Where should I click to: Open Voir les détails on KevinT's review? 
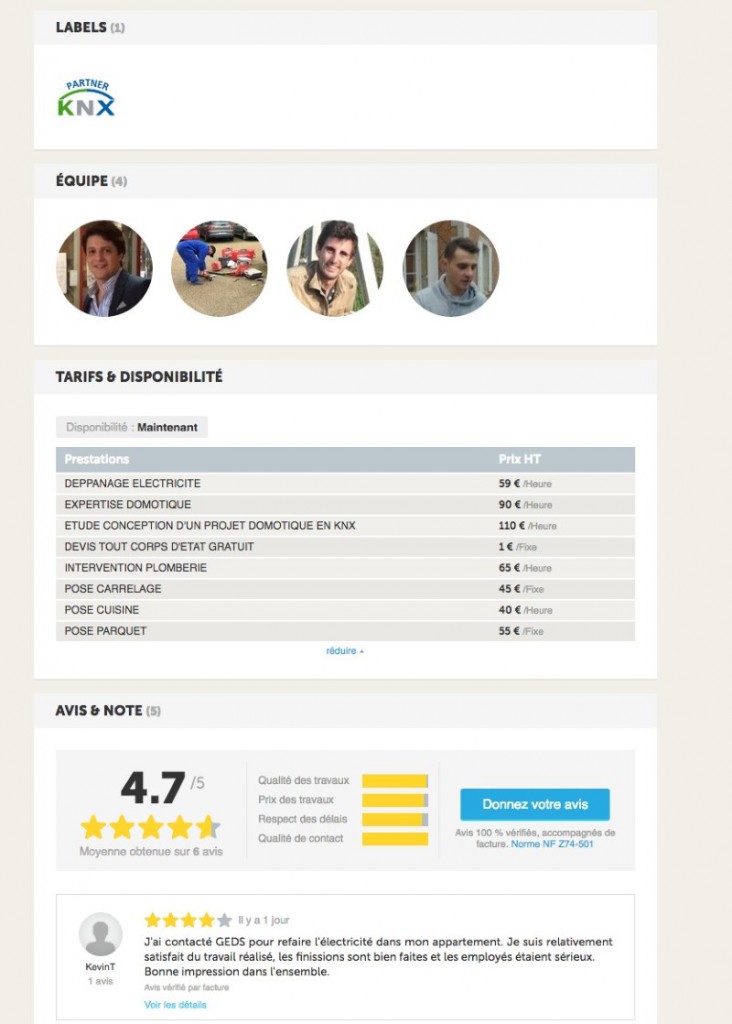pyautogui.click(x=175, y=1004)
